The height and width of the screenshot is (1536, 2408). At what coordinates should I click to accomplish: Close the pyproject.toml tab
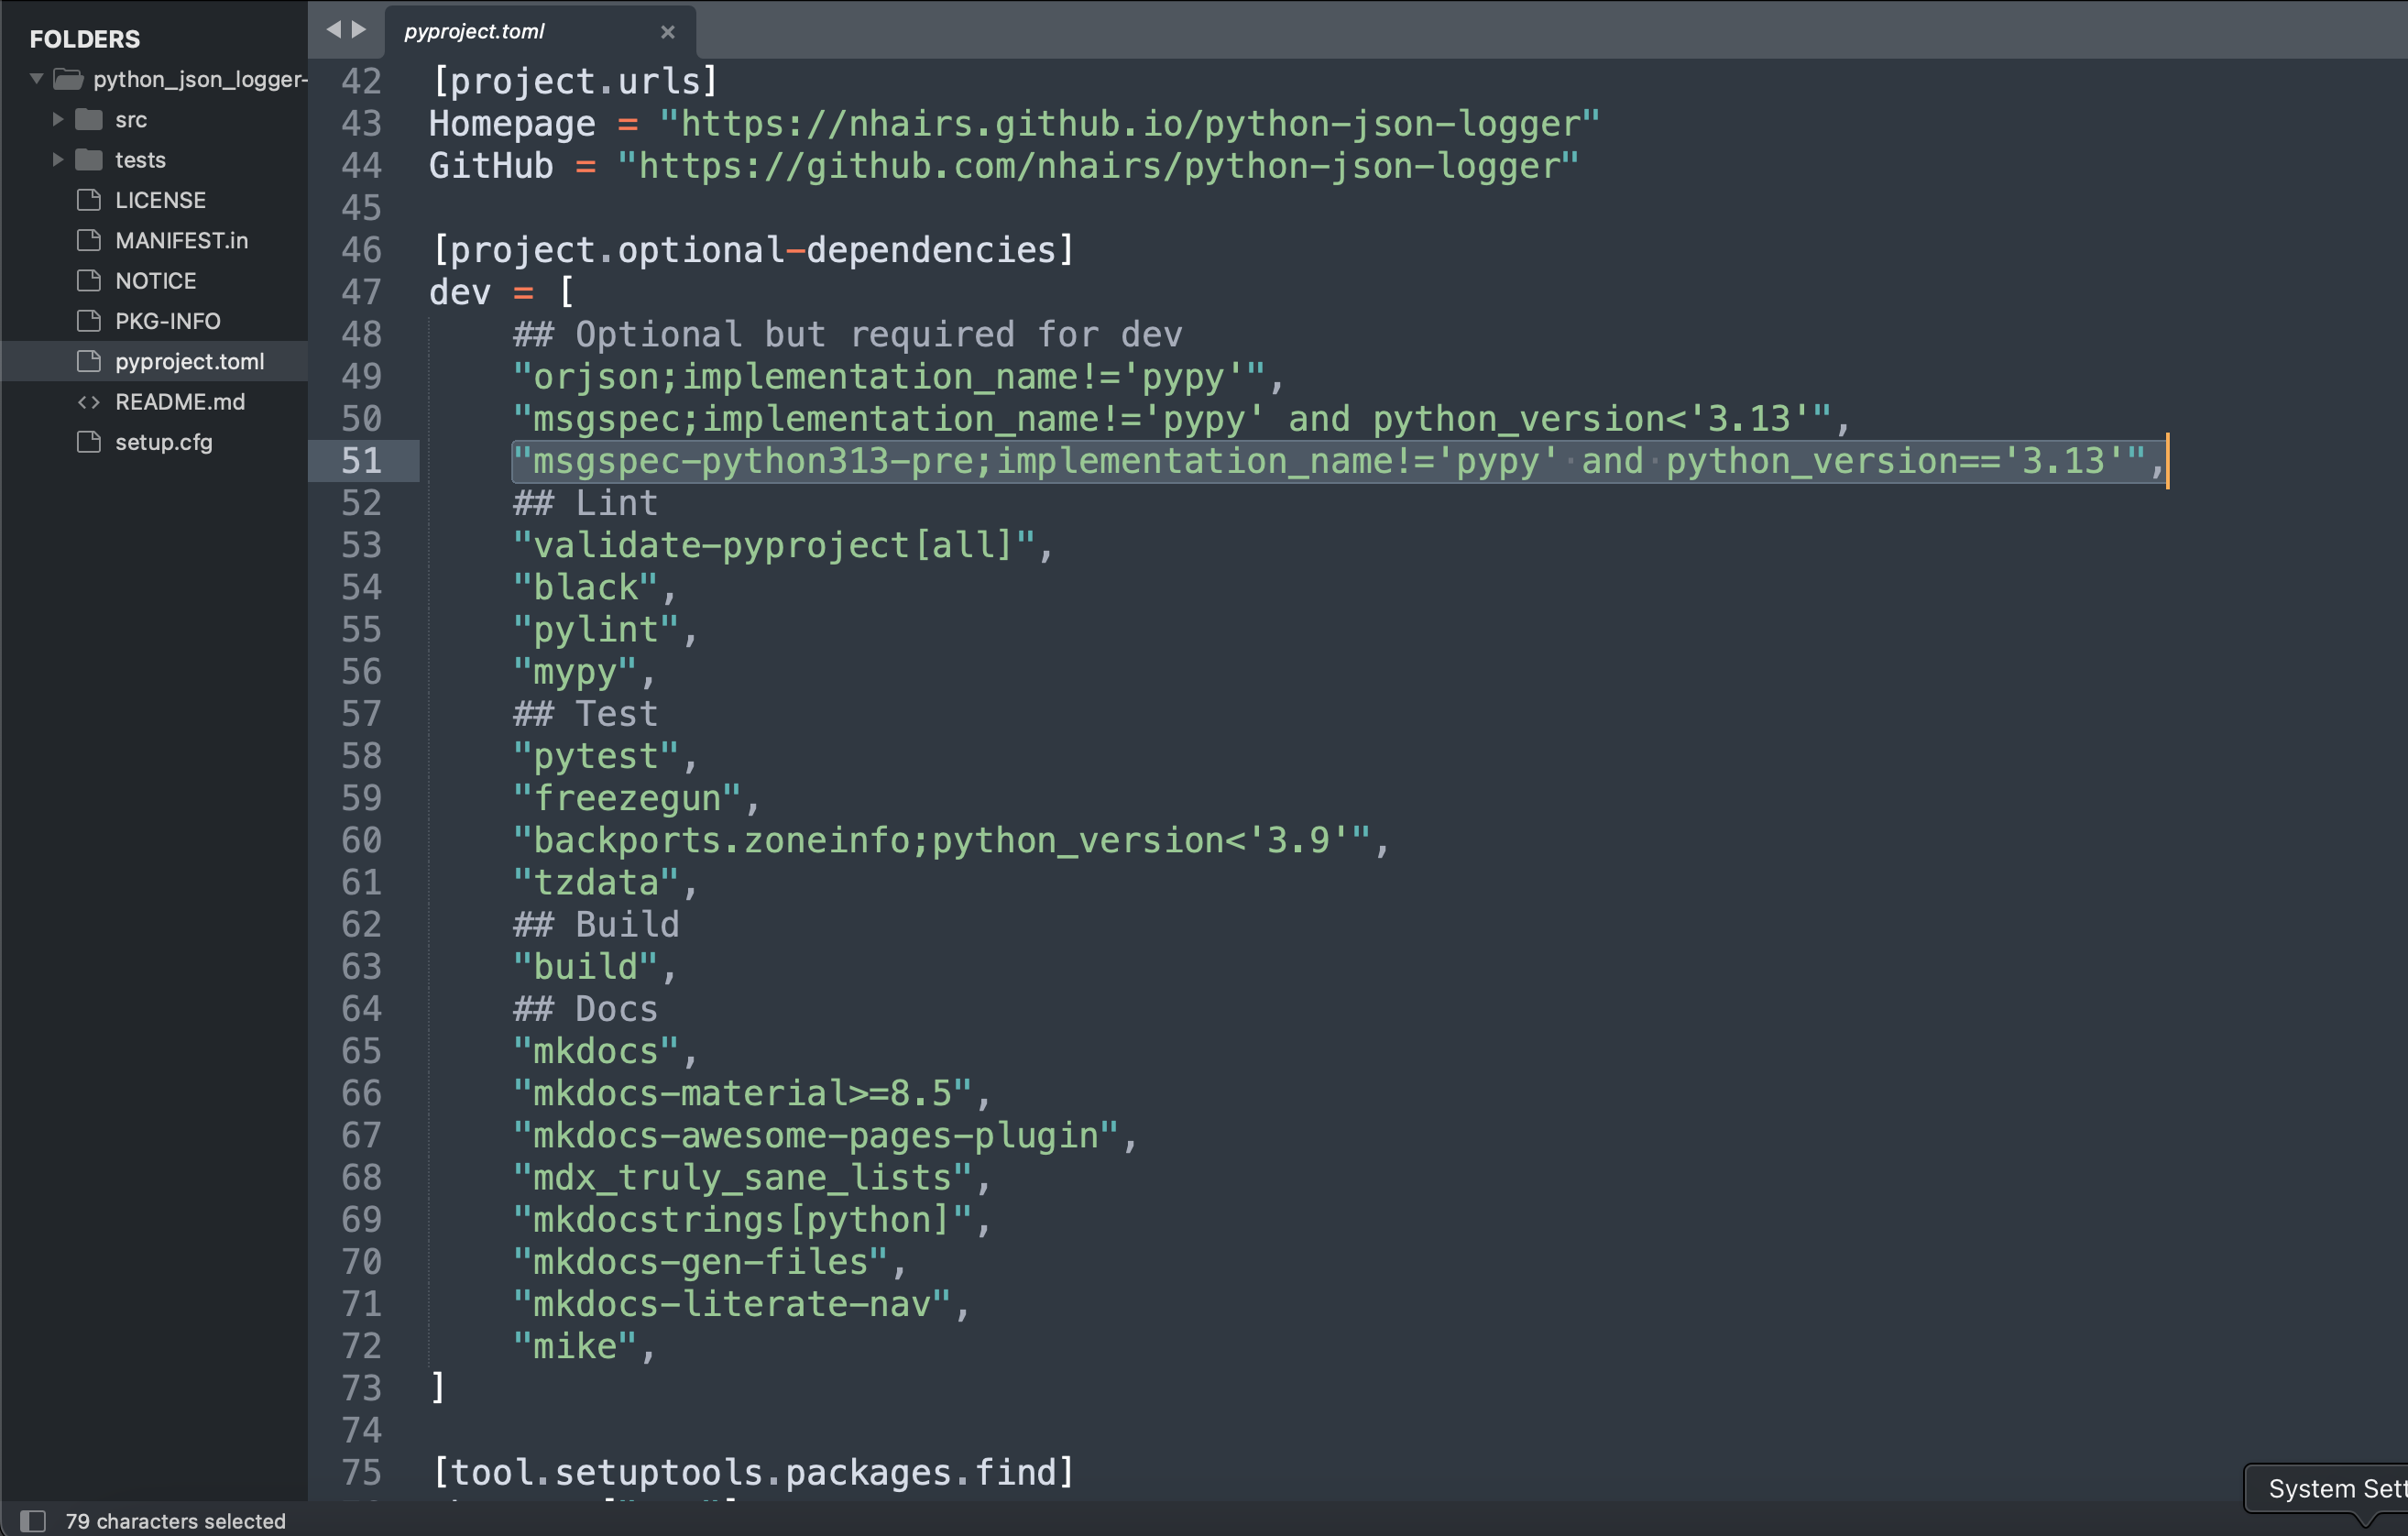tap(668, 33)
